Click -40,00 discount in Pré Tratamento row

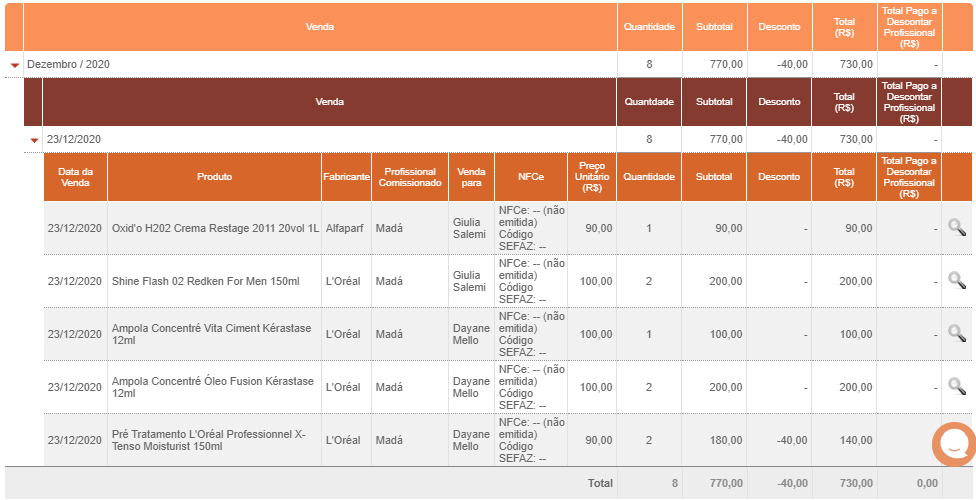pyautogui.click(x=792, y=440)
